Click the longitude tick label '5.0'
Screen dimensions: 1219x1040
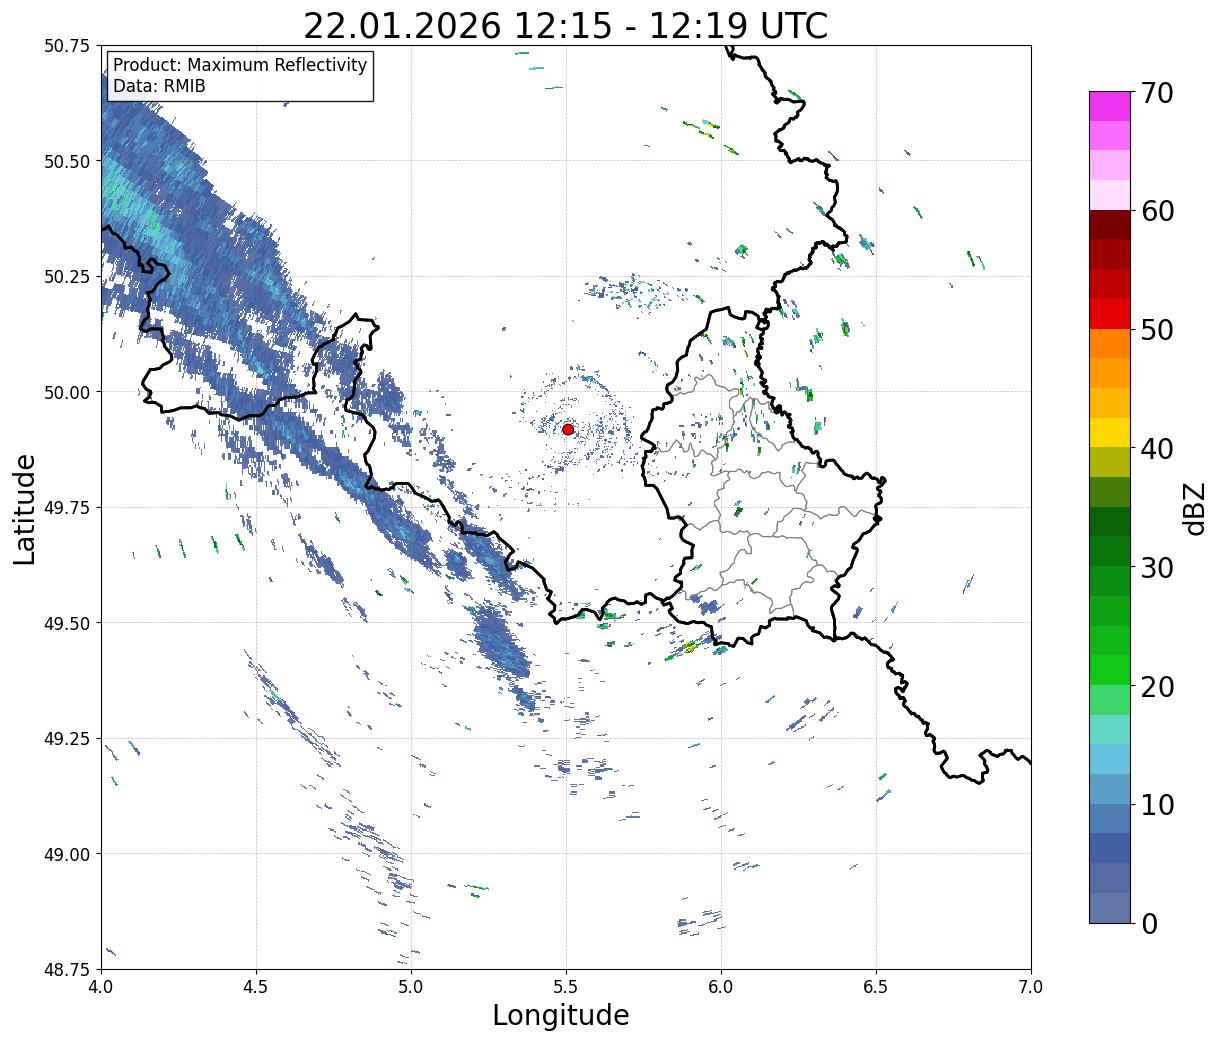[411, 986]
